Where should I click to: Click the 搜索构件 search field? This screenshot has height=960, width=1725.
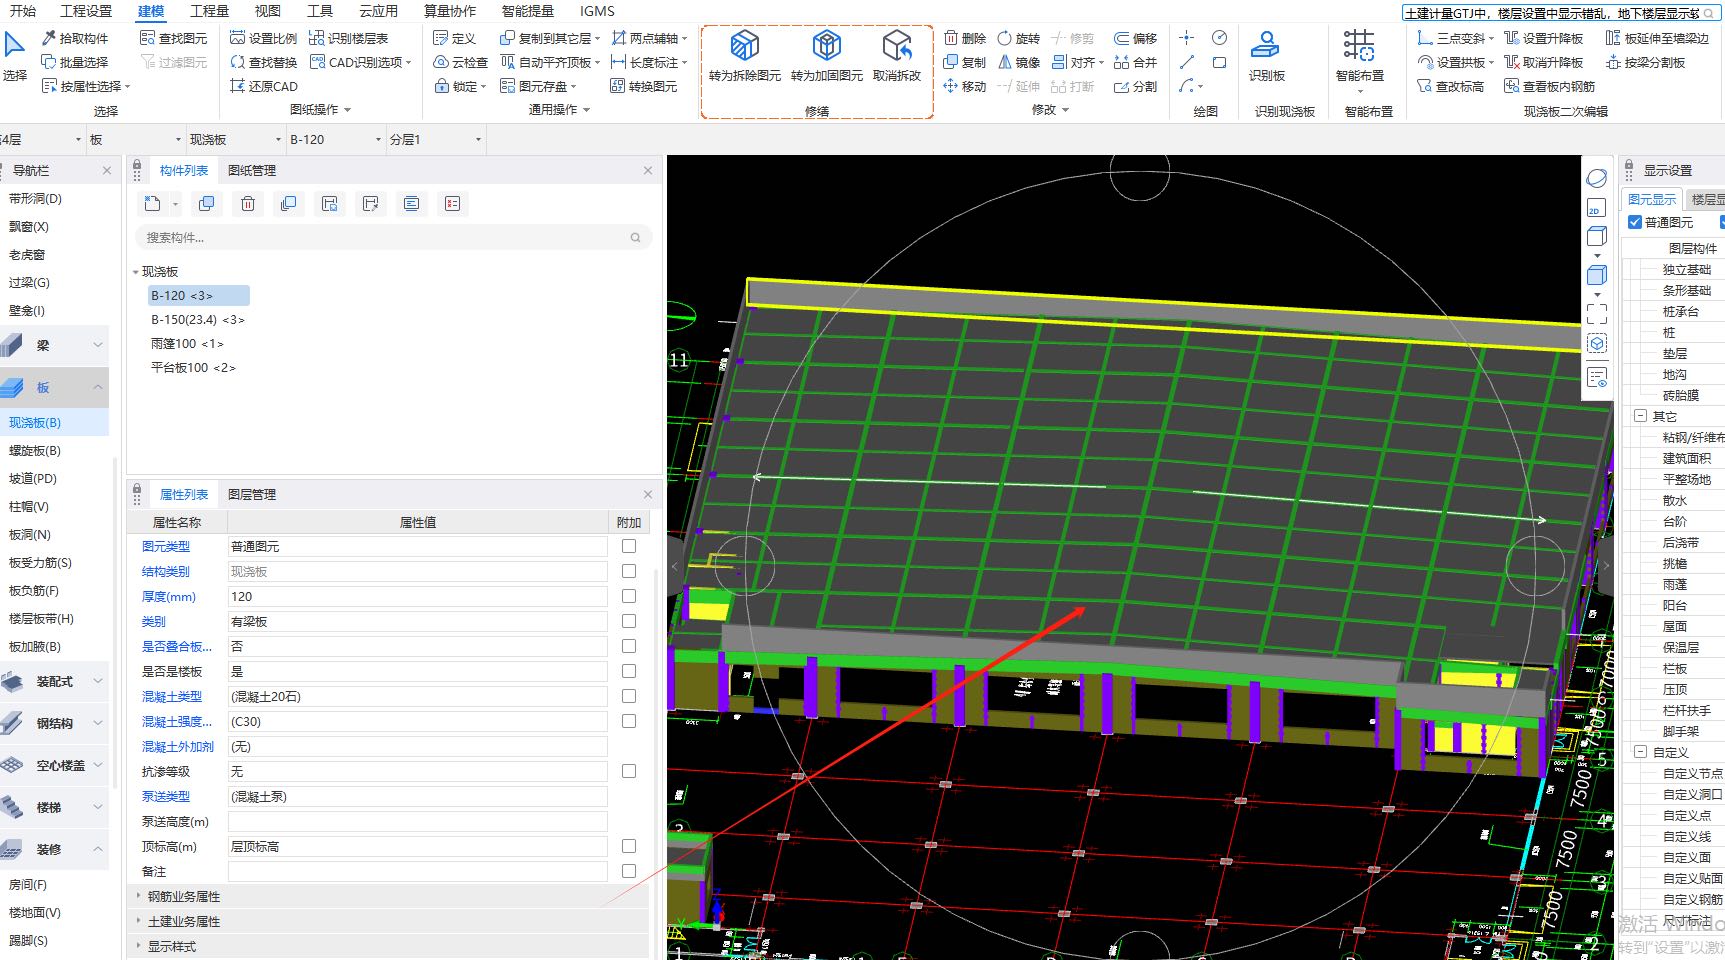pos(393,238)
